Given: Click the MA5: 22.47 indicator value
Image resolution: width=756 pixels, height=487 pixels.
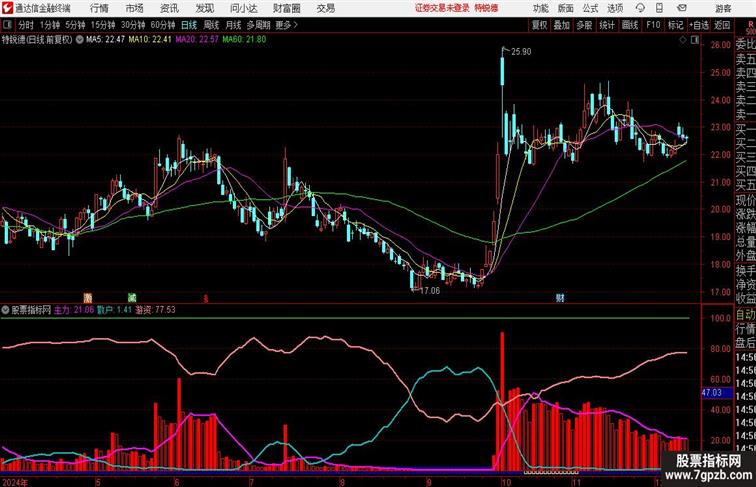Looking at the screenshot, I should 105,40.
